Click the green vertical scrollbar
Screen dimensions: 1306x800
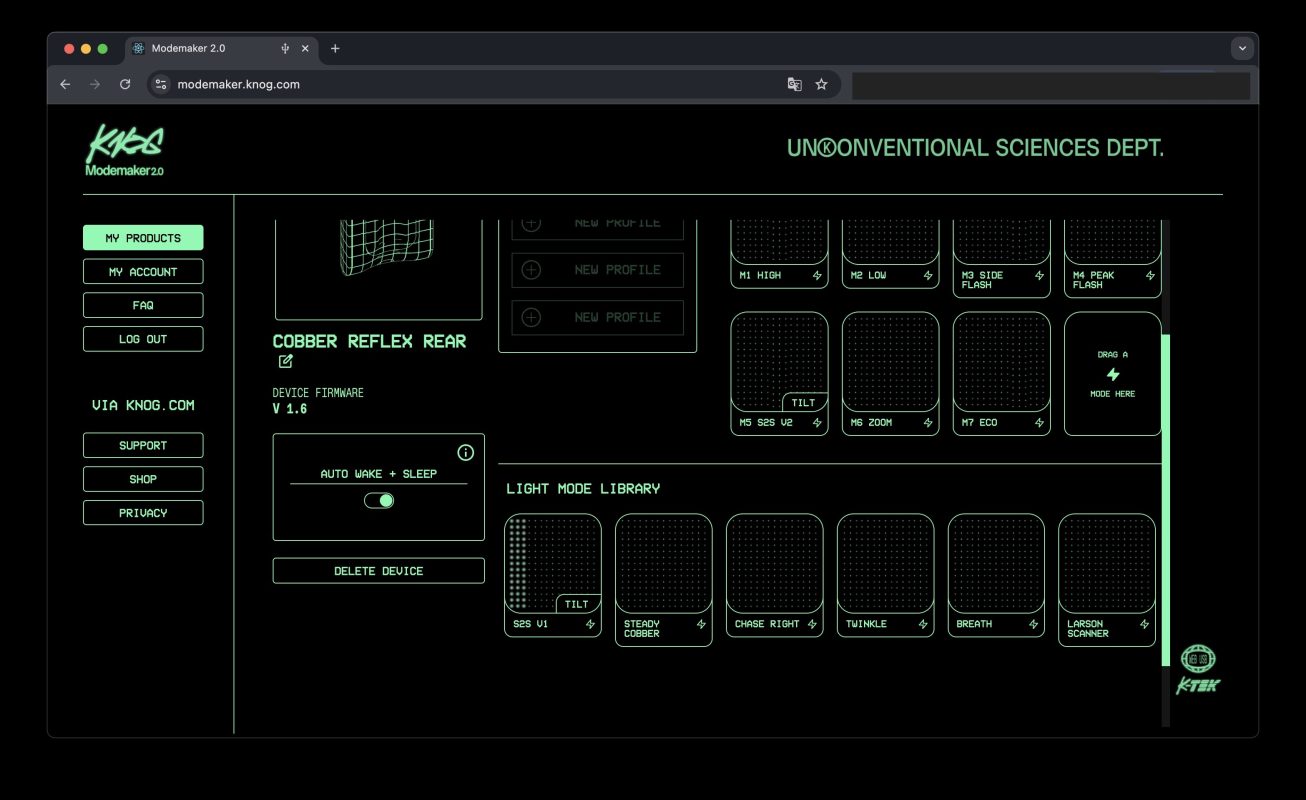click(1165, 500)
